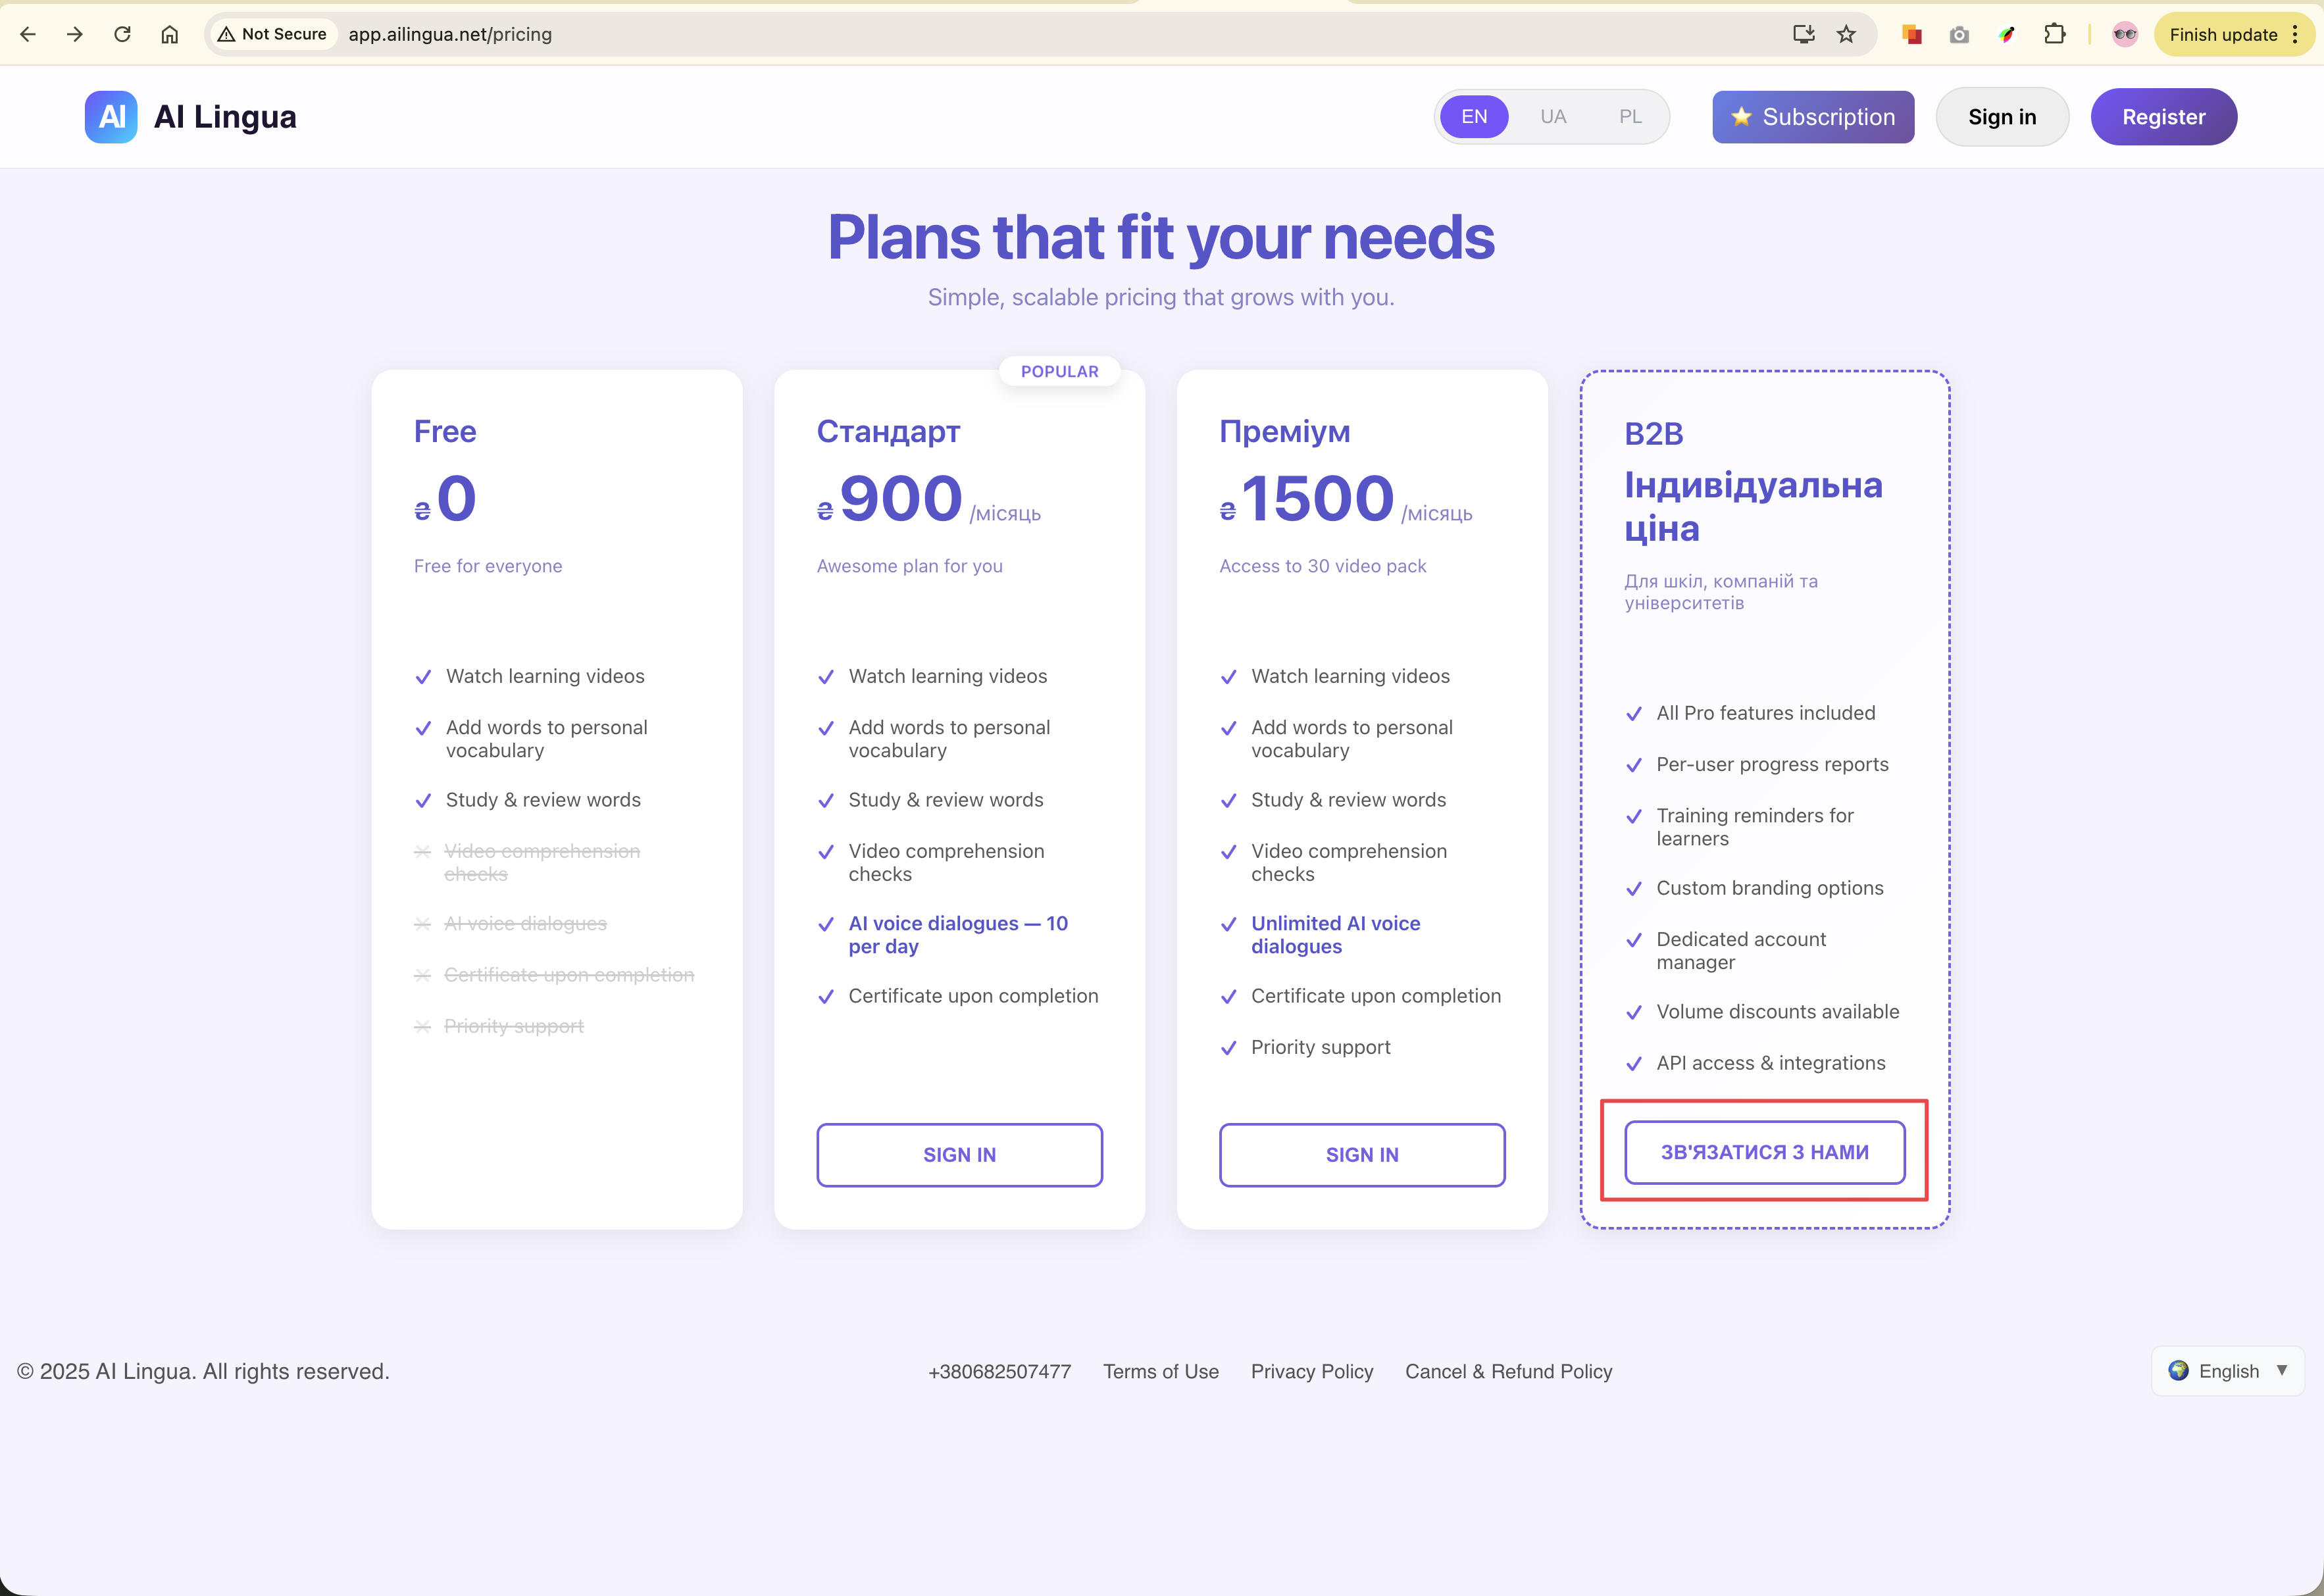Image resolution: width=2324 pixels, height=1596 pixels.
Task: Open the browser extensions puzzle icon
Action: (x=2054, y=34)
